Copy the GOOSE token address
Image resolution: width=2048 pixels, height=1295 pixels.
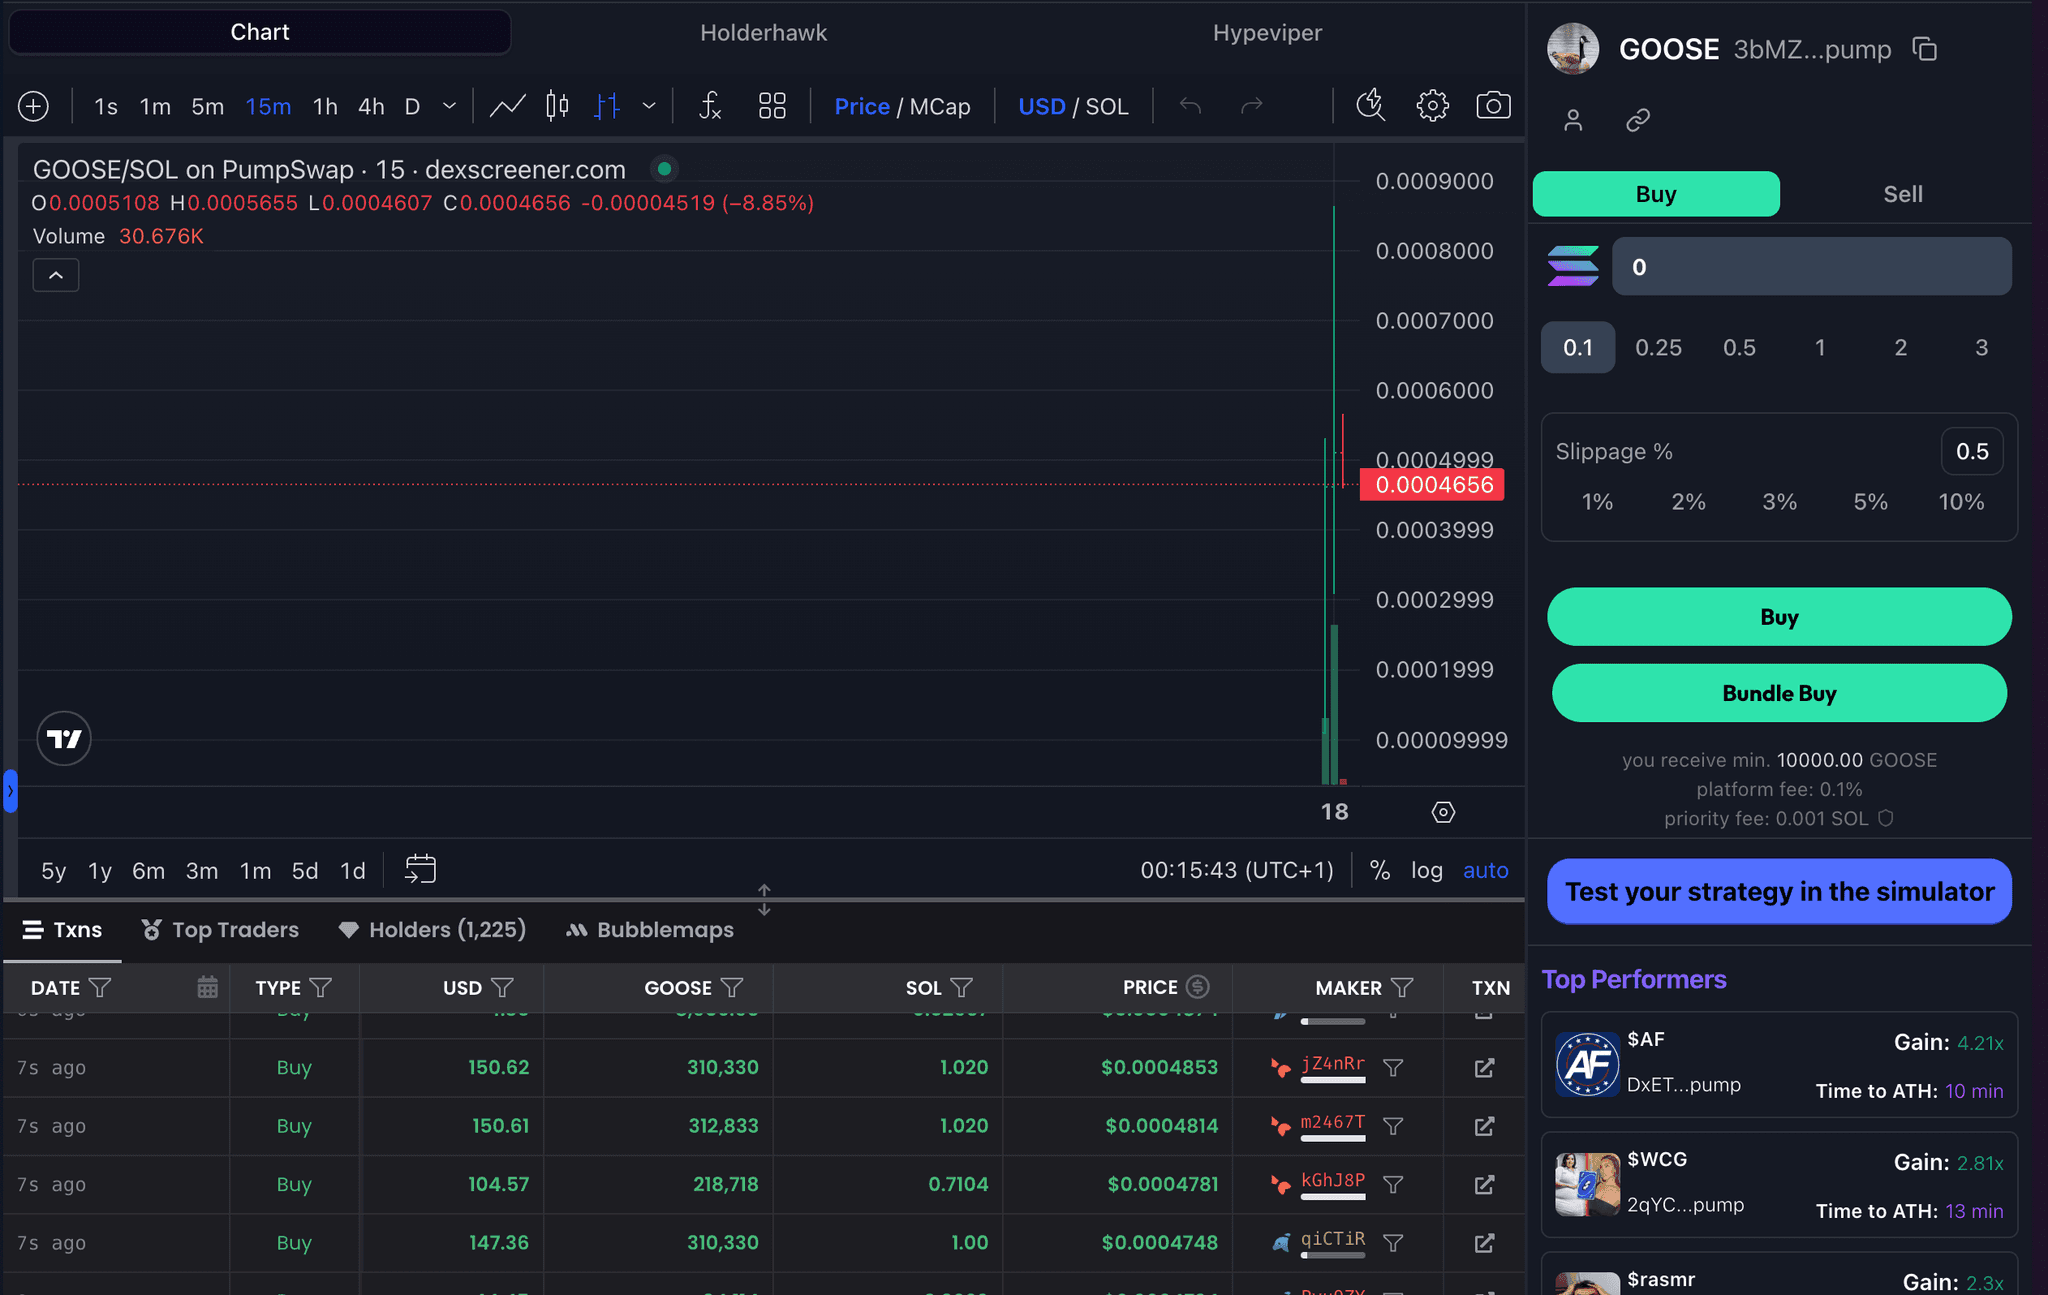point(1924,49)
